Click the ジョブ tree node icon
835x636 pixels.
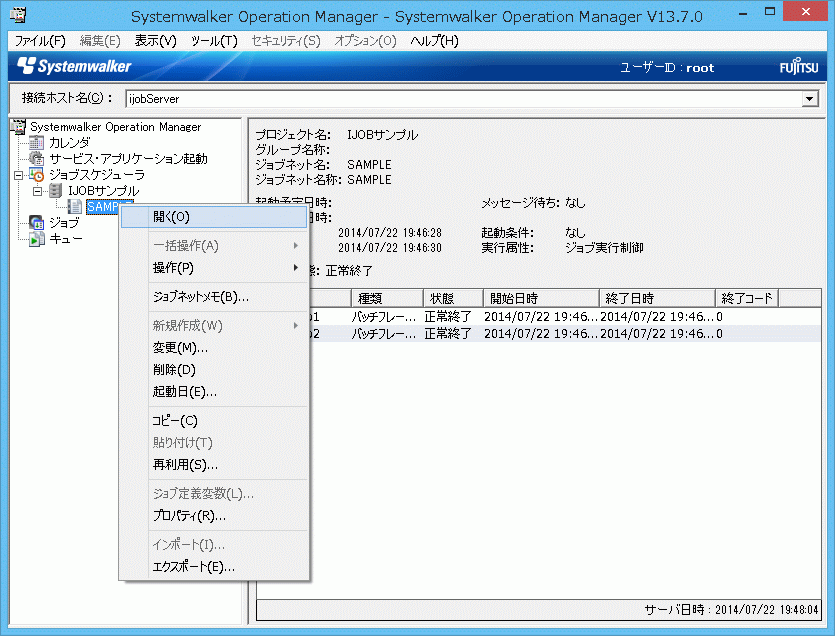(x=36, y=222)
